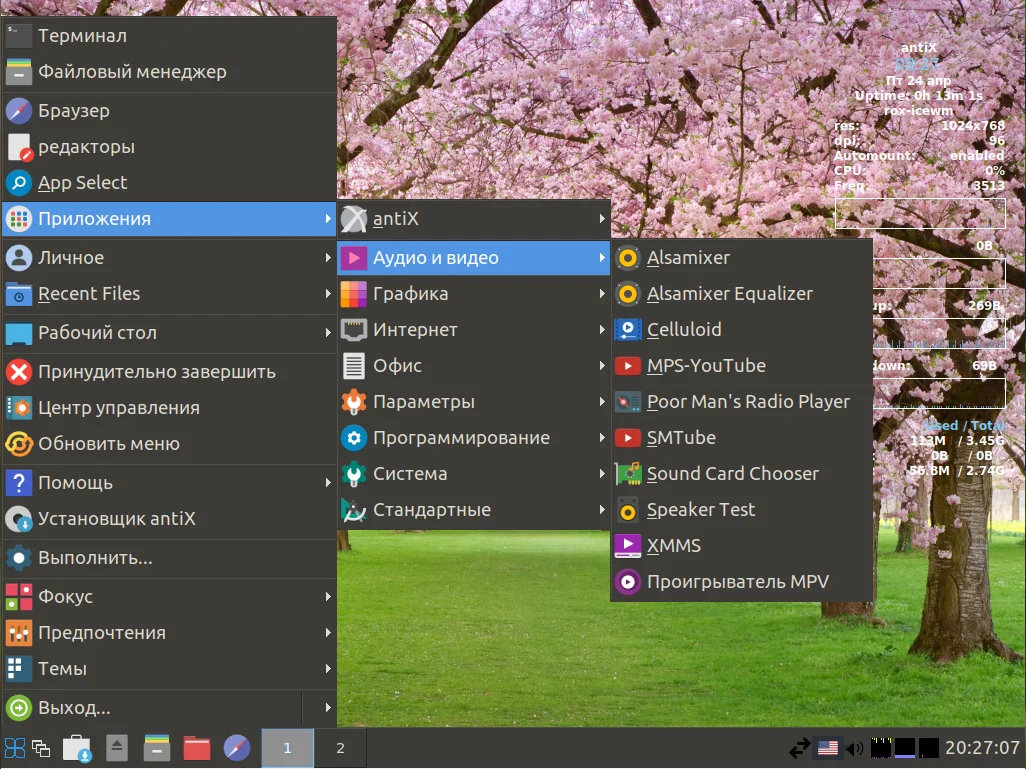Click the taskbar clock

(982, 748)
